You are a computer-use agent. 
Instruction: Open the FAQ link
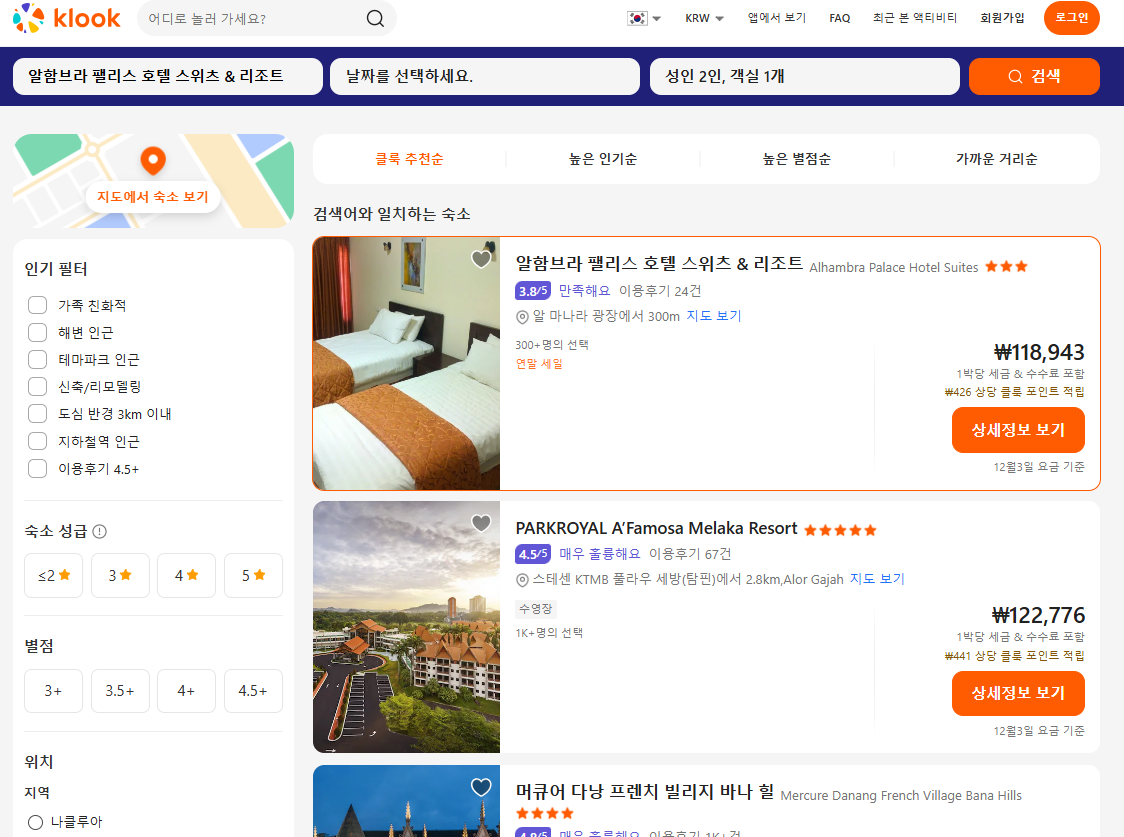tap(839, 19)
